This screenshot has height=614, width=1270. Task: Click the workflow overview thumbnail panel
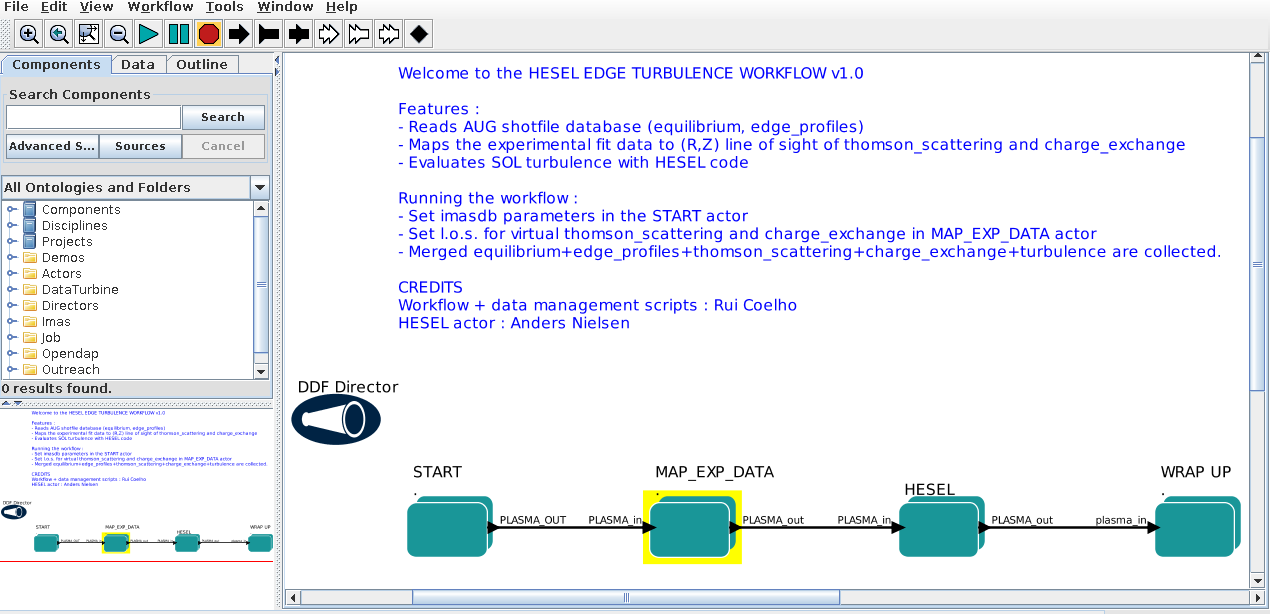pos(137,483)
